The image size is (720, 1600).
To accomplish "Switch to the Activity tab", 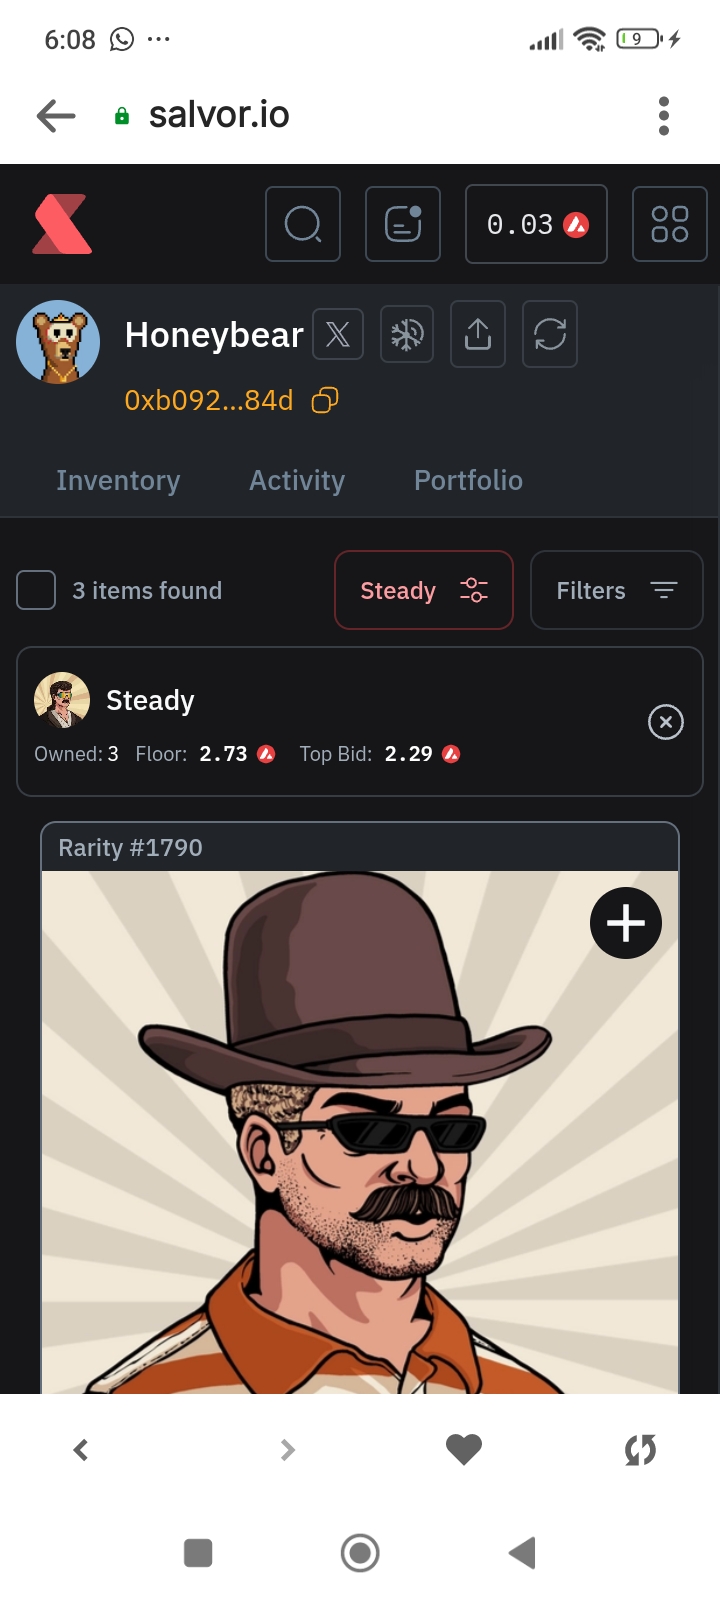I will [297, 481].
